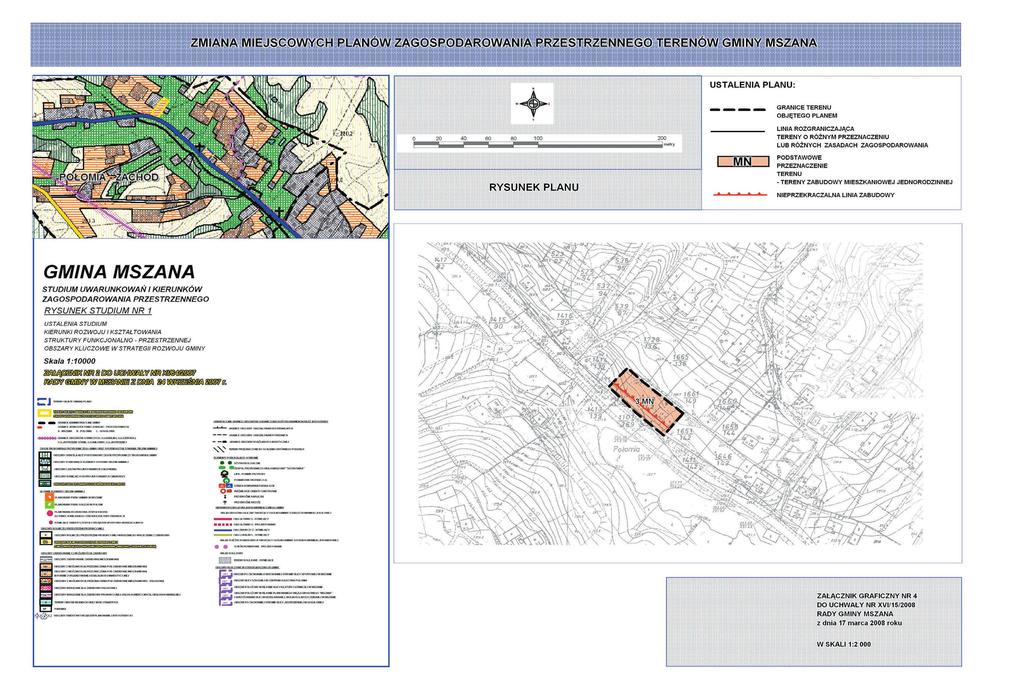Select the 'ZAŁĄCZNIK GRAFICZNY NR 4' text
The image size is (1024, 700).
pyautogui.click(x=867, y=596)
